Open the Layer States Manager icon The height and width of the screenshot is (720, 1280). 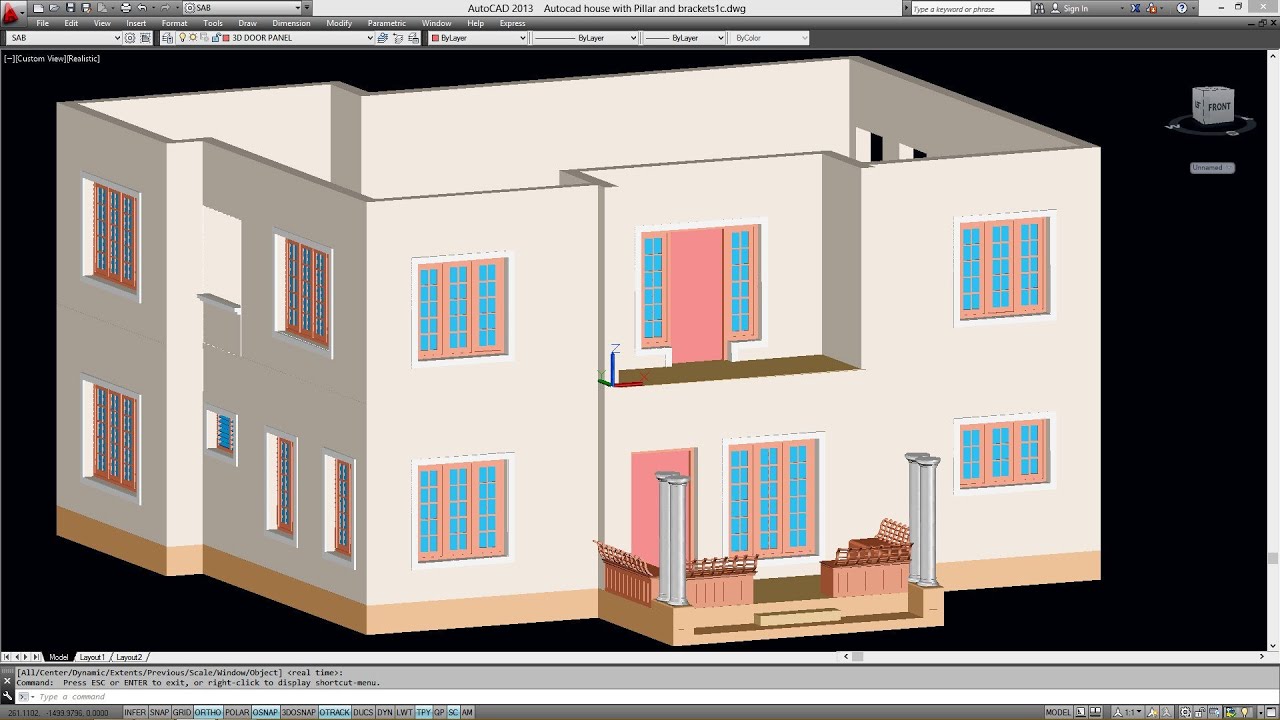click(413, 38)
